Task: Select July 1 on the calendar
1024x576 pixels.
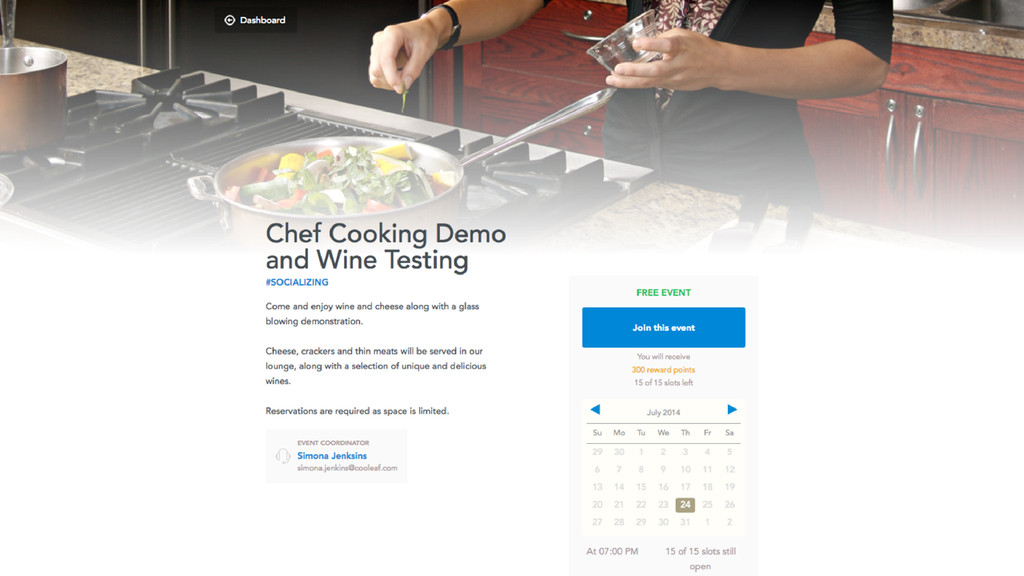Action: (641, 452)
